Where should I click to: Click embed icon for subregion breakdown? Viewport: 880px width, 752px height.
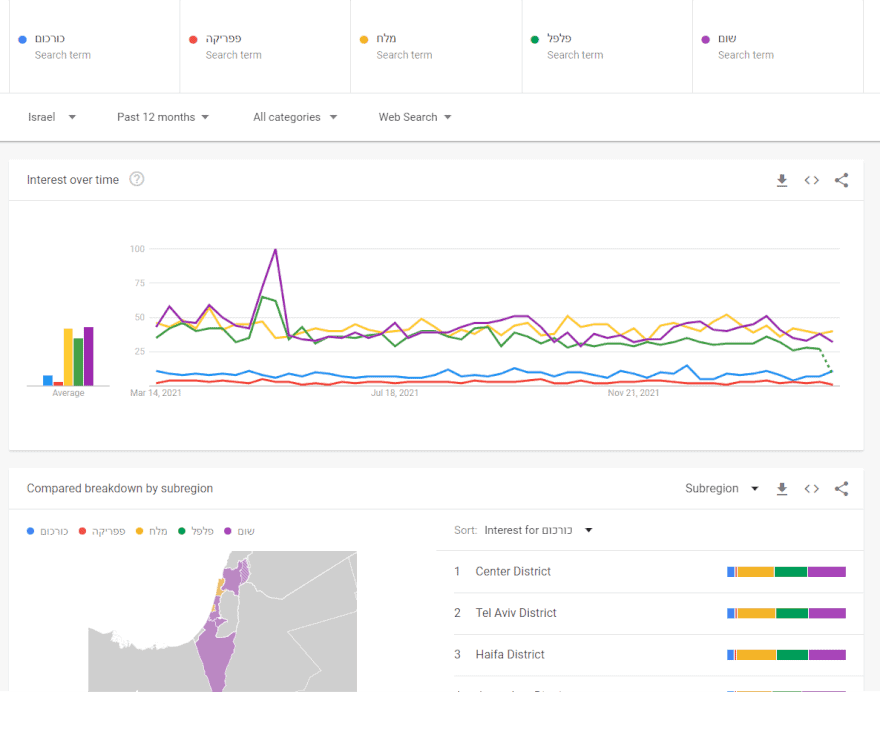tap(811, 489)
